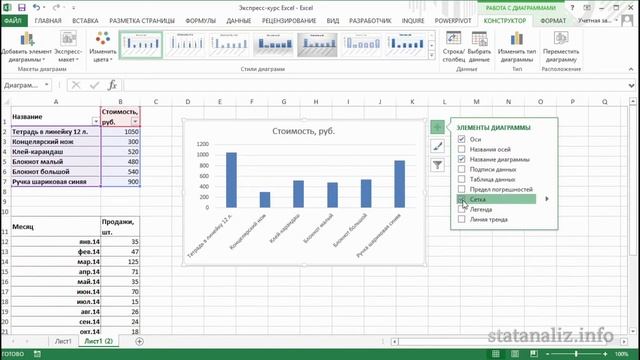This screenshot has height=360, width=640.
Task: Open the ФАЙЛ tab
Action: [13, 20]
